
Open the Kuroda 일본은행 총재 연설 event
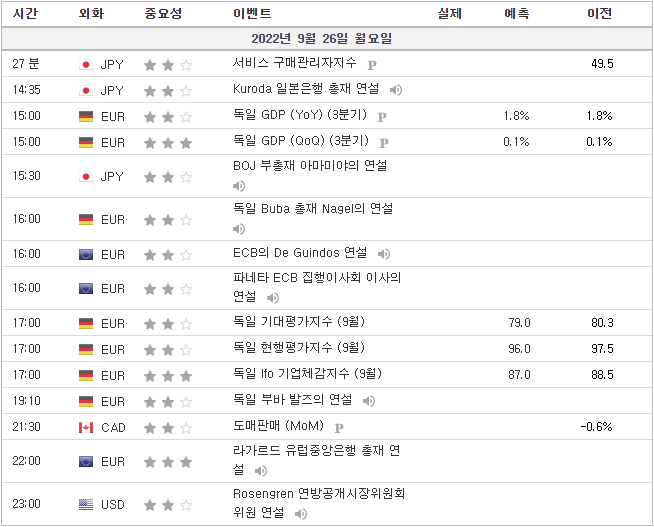pos(306,89)
